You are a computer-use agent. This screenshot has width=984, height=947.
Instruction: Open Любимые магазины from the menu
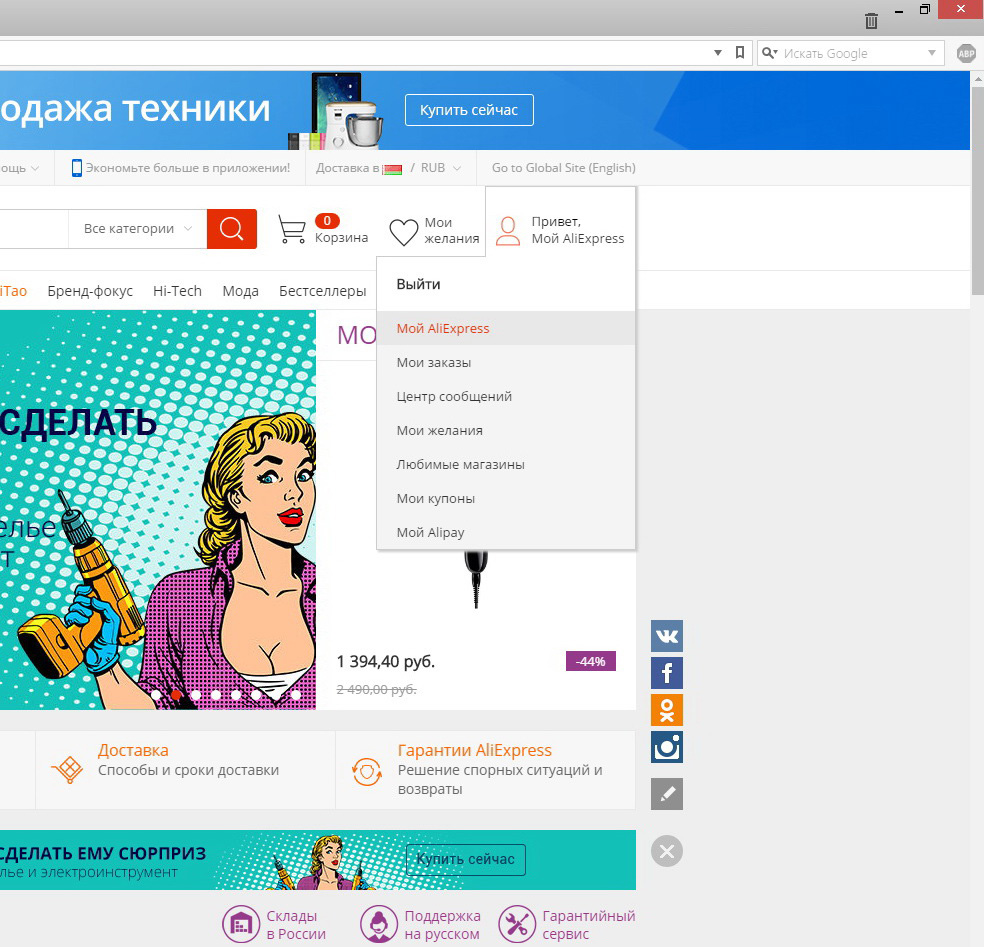(x=506, y=464)
